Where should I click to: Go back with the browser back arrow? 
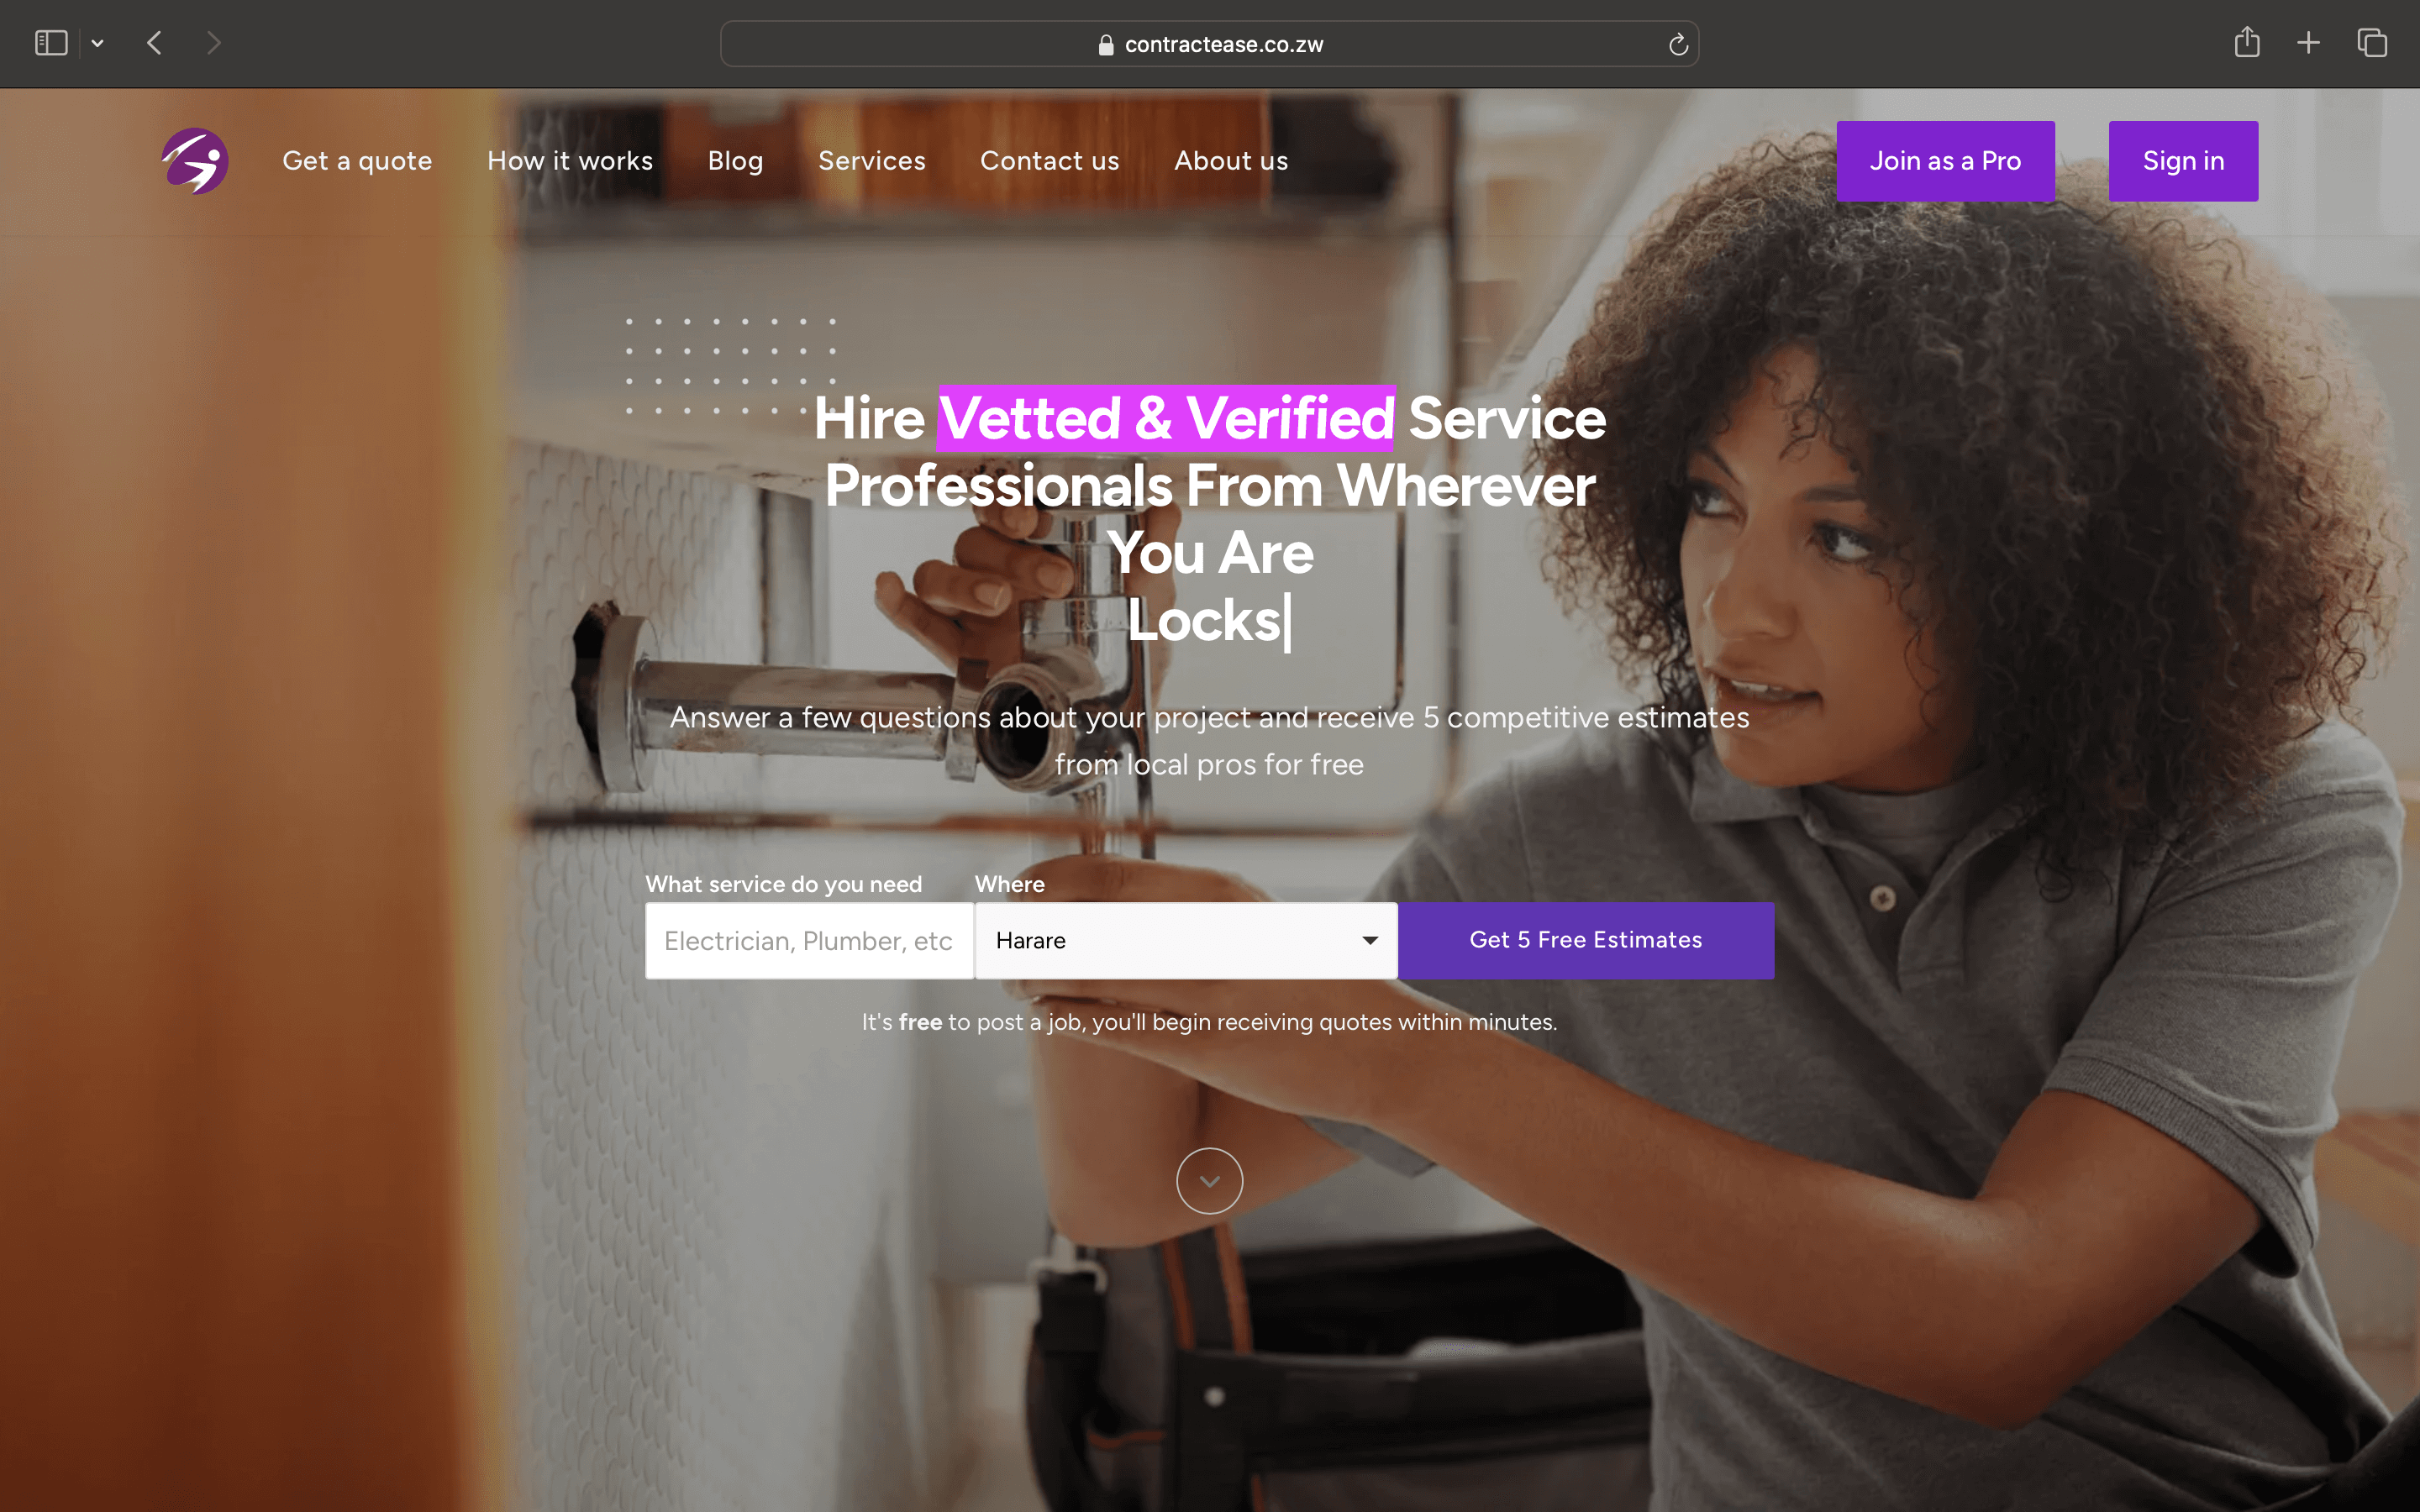point(154,43)
